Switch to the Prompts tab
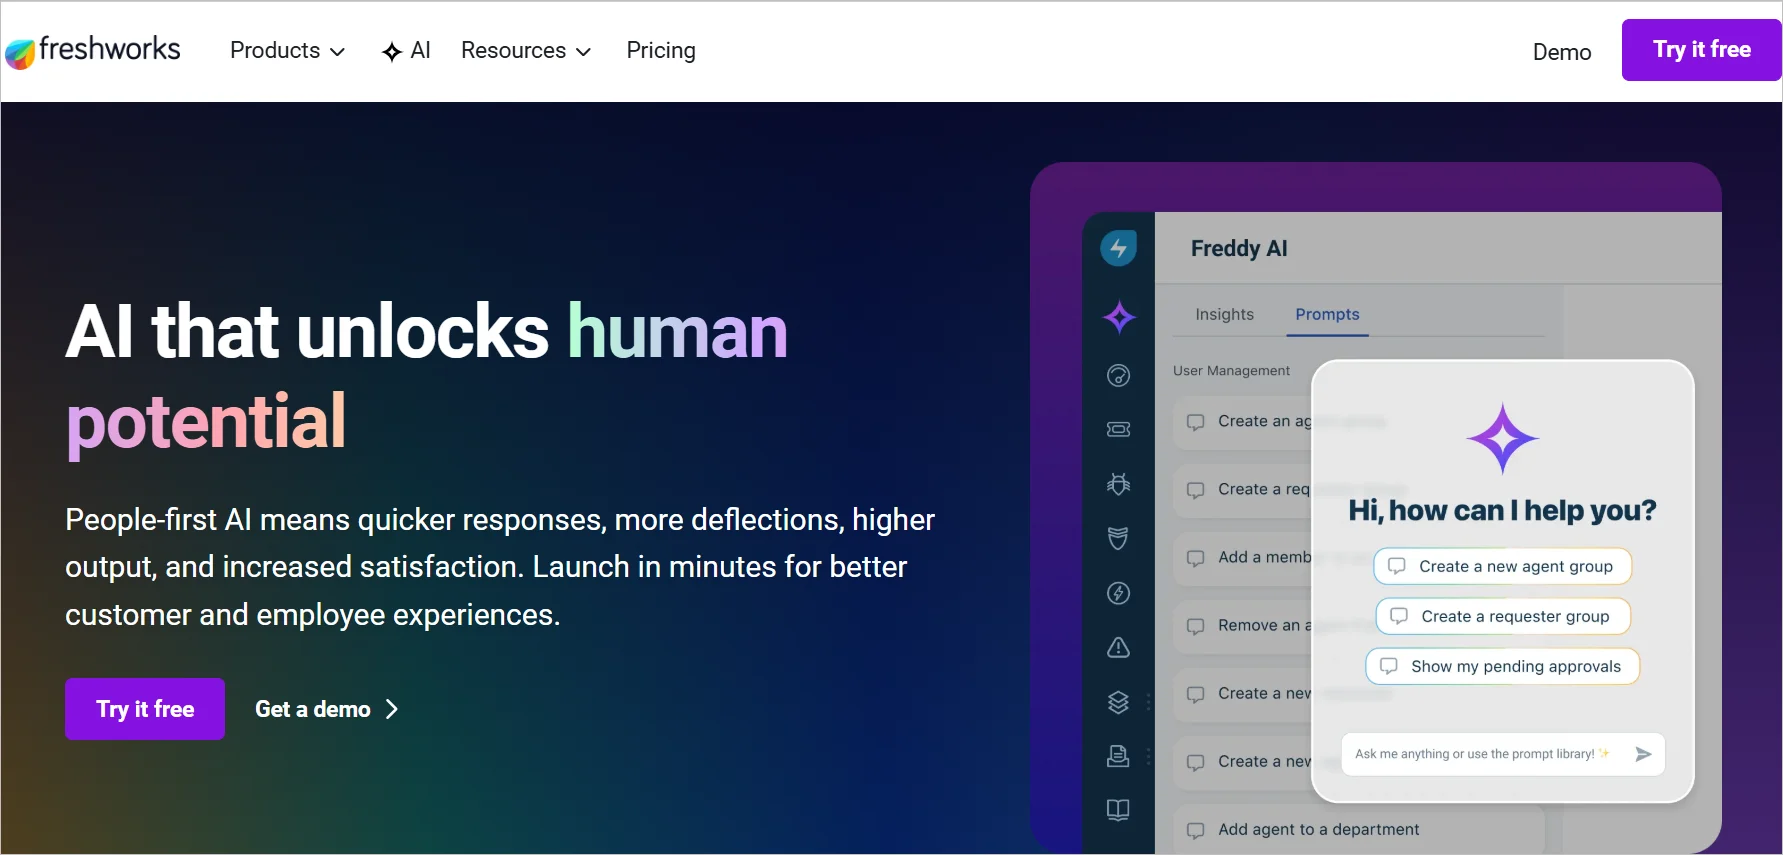This screenshot has width=1783, height=855. (1327, 314)
